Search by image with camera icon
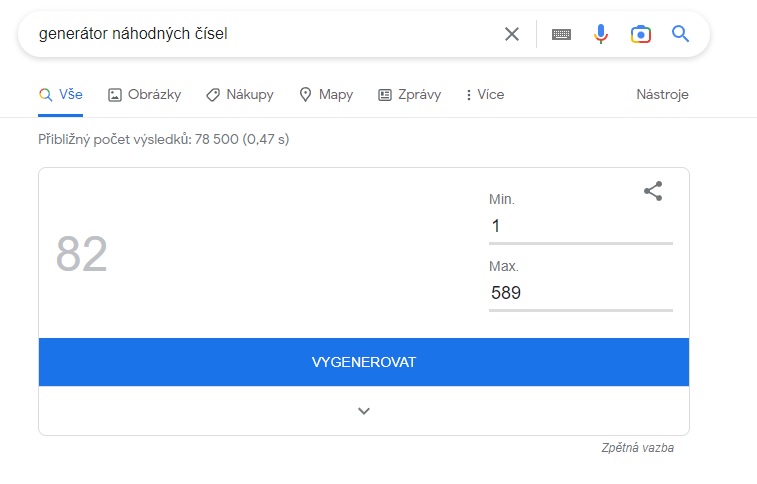 coord(641,34)
